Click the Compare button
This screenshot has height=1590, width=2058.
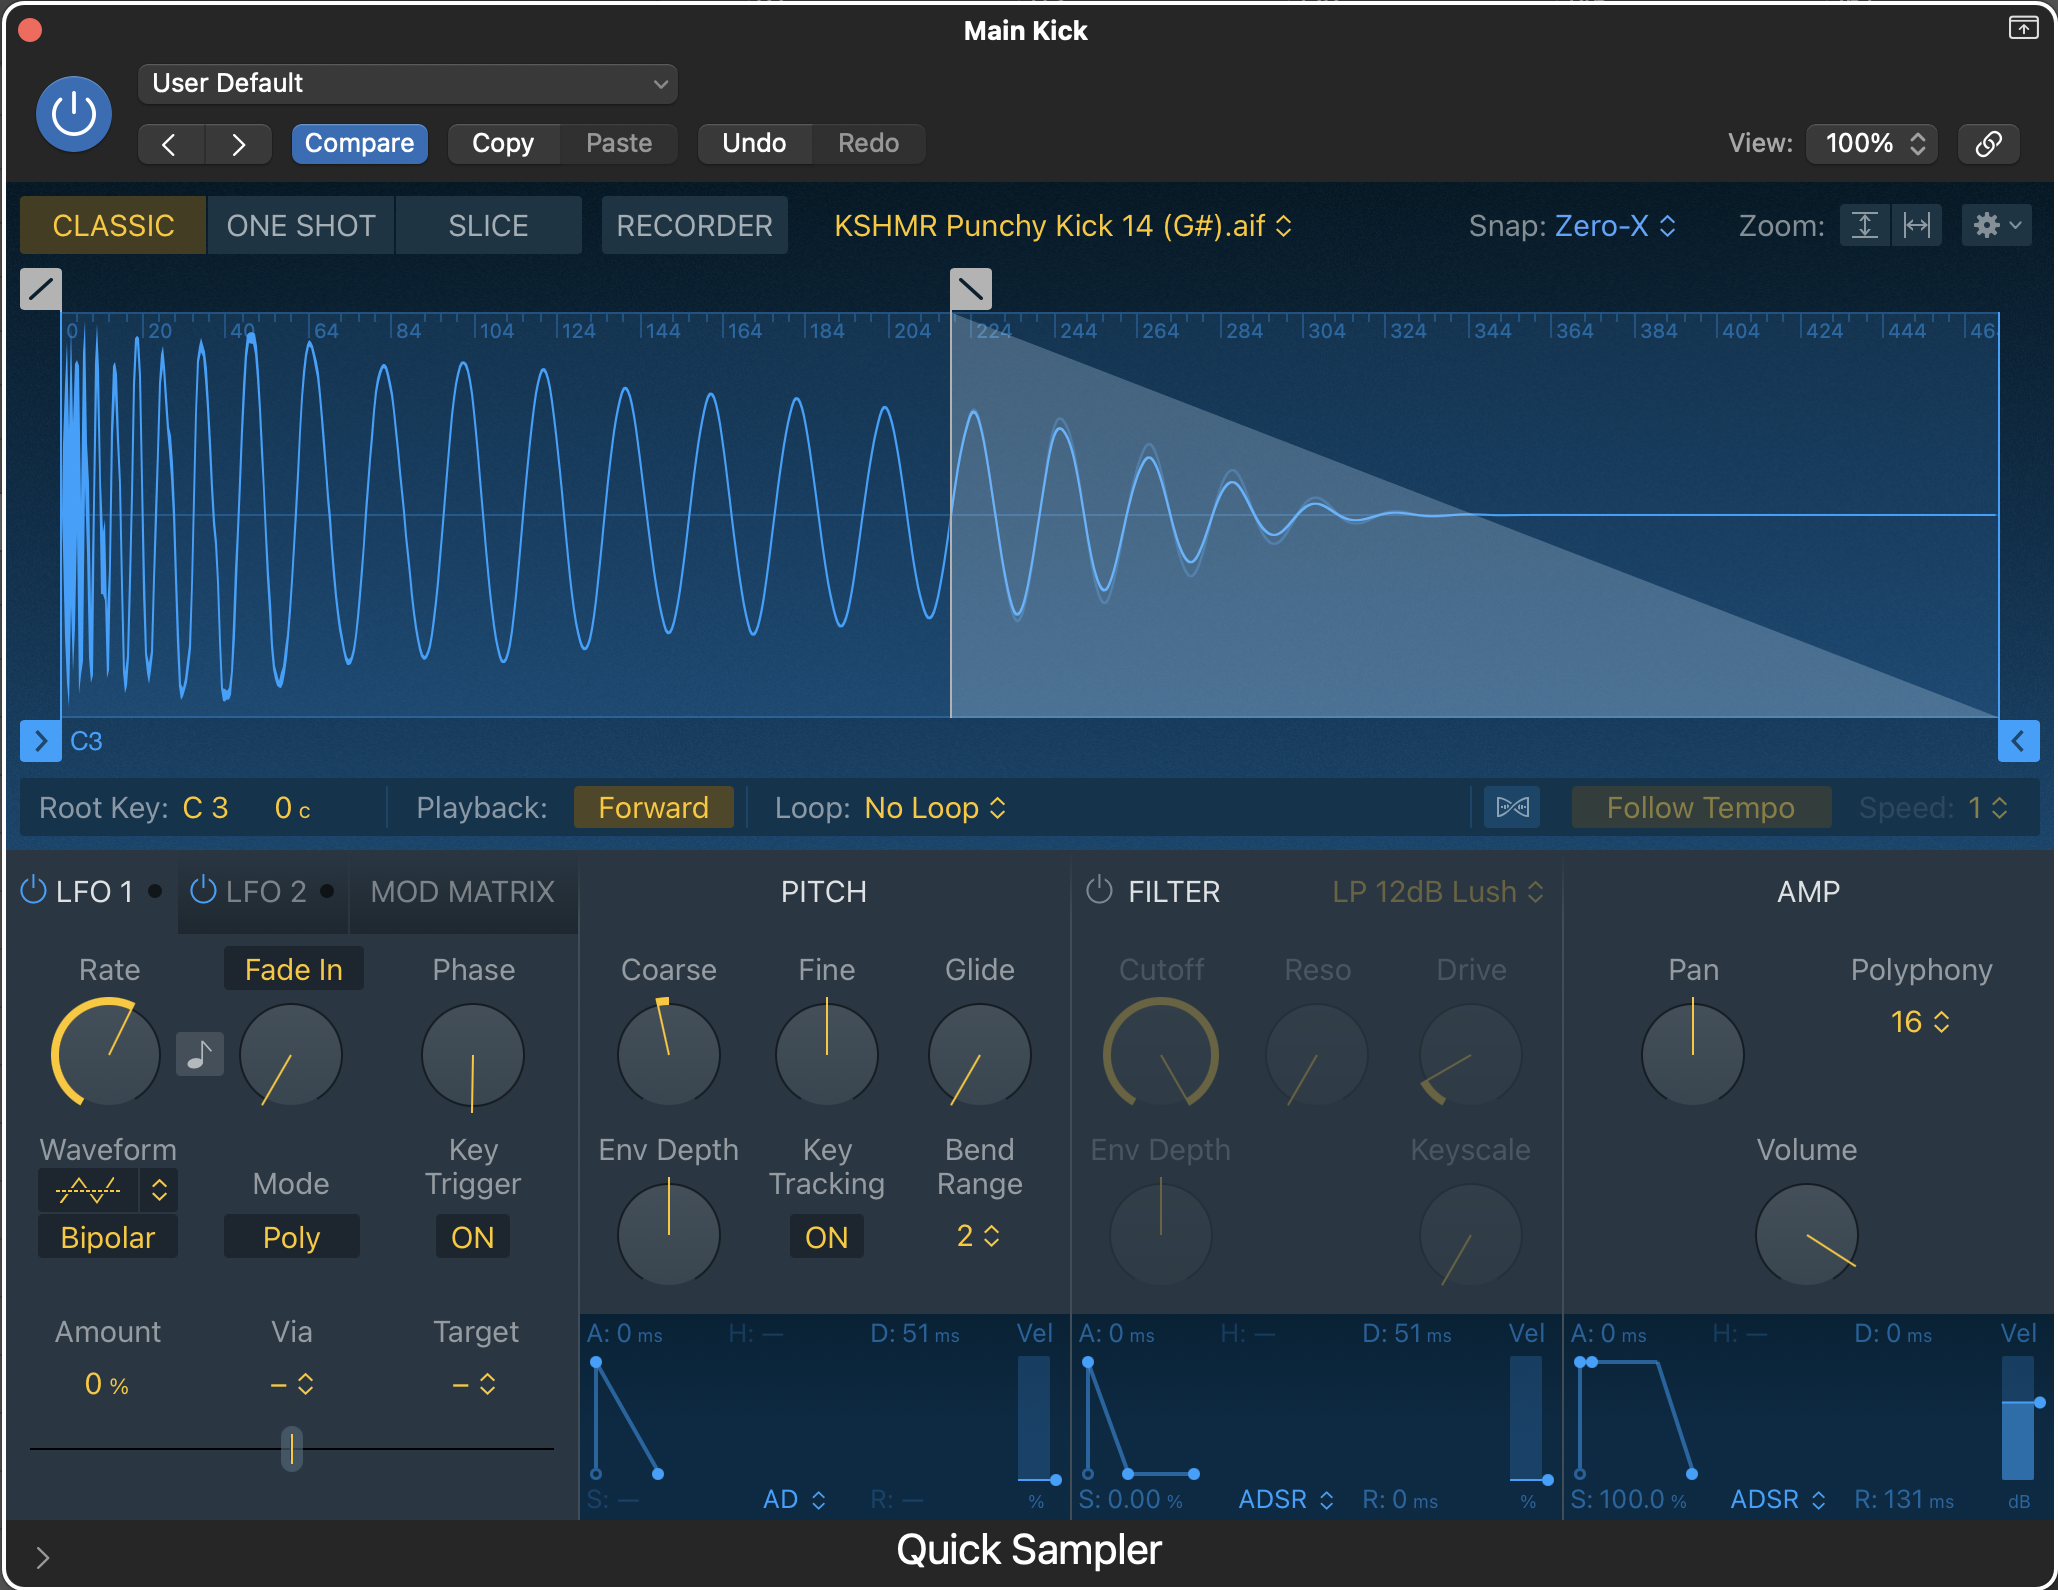click(359, 143)
